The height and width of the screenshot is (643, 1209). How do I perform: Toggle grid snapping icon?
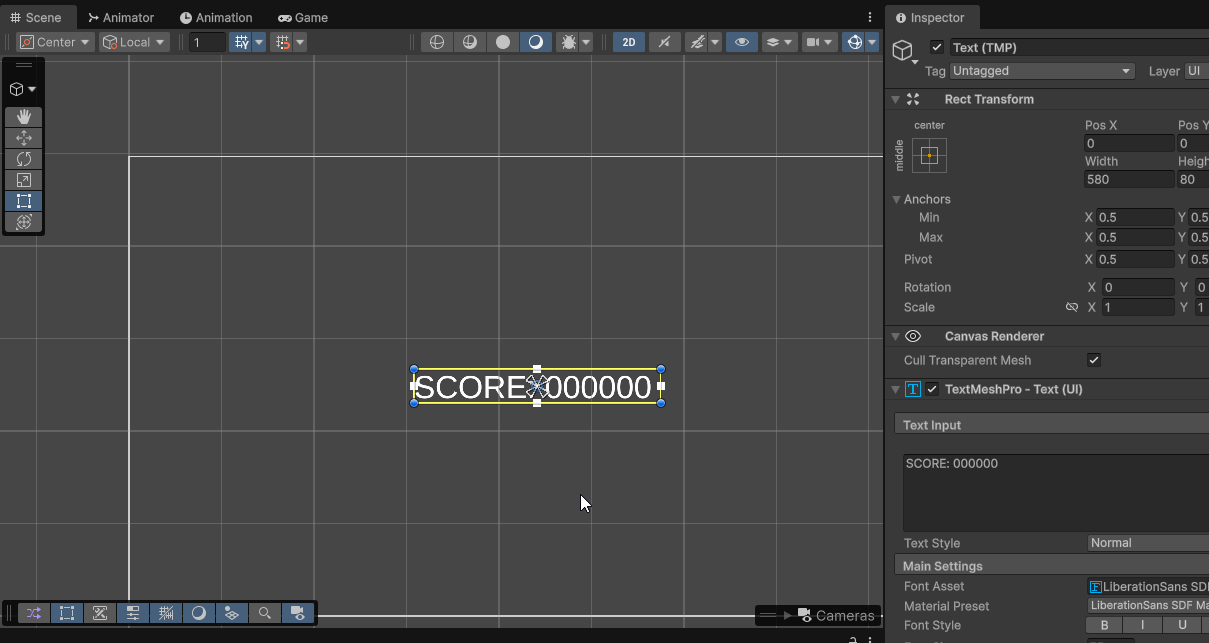(282, 42)
